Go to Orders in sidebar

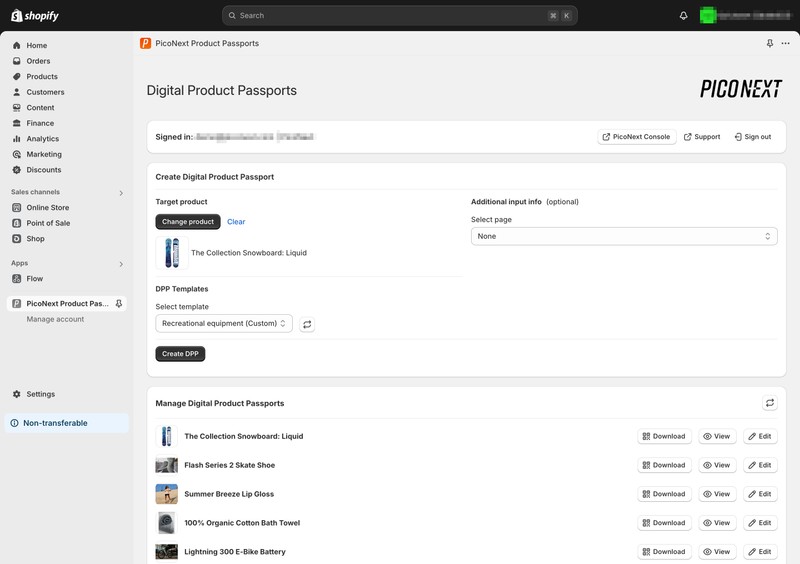coord(38,61)
